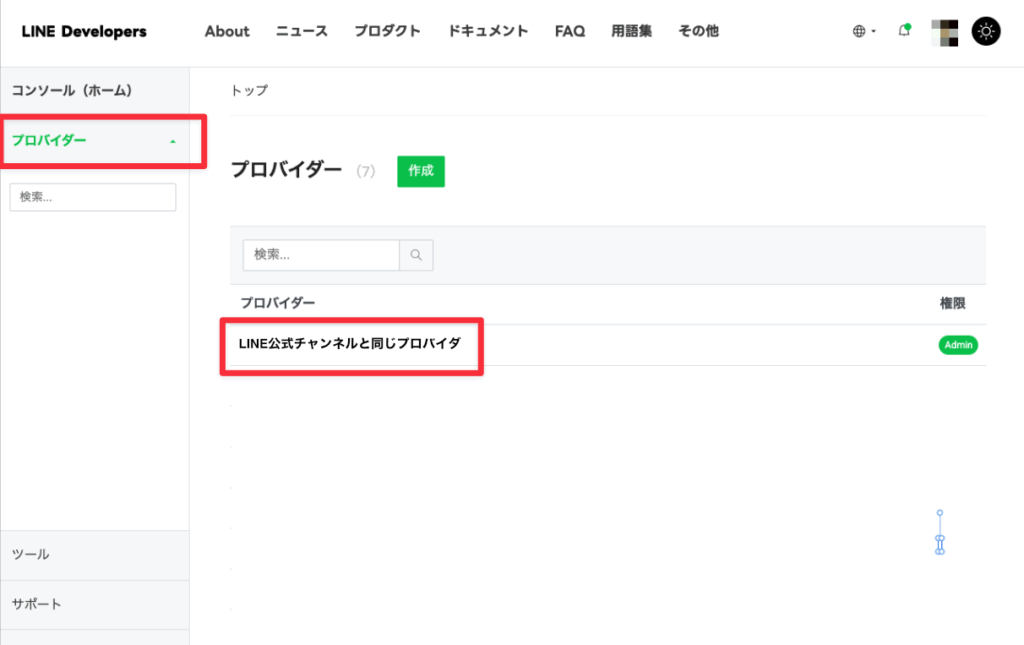Open the プロダクト menu

tap(387, 32)
